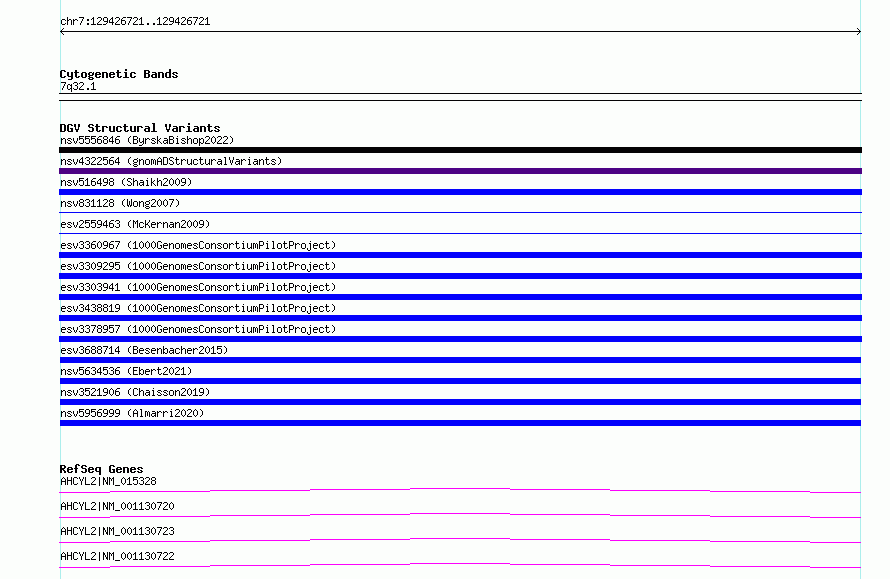This screenshot has height=579, width=890.
Task: Select the Cytogenetic Bands track title
Action: [x=119, y=74]
